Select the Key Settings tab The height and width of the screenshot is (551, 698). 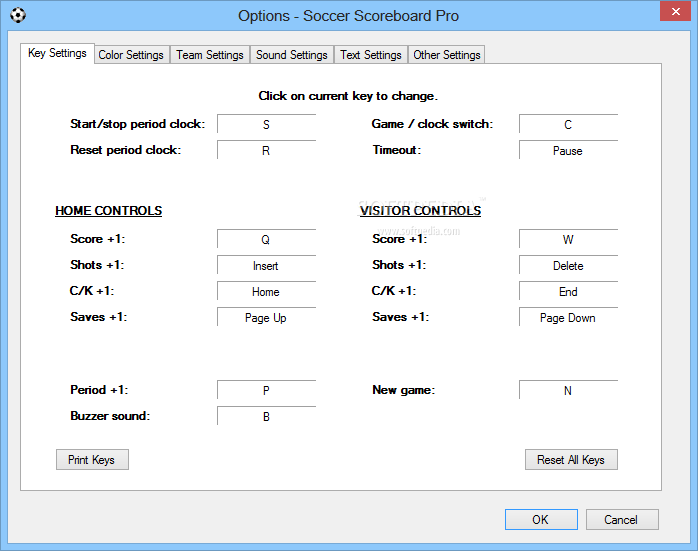[57, 53]
